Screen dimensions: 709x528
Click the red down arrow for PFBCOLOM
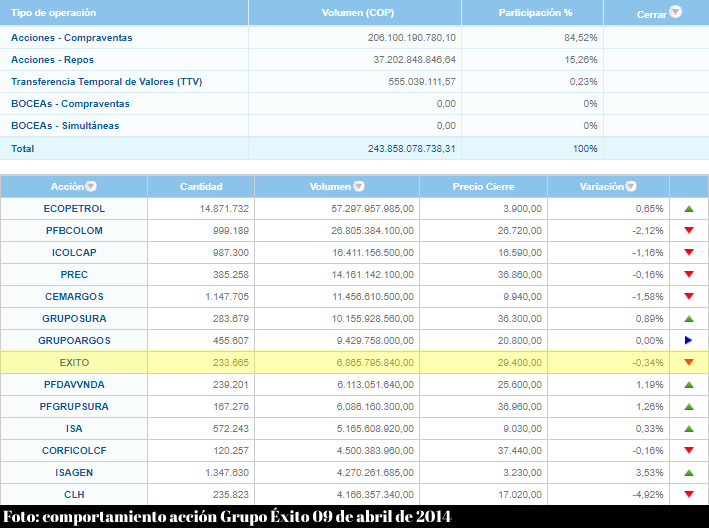(x=688, y=231)
